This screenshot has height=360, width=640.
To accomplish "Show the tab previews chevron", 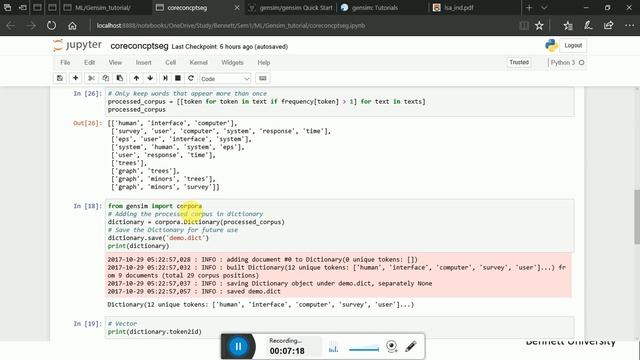I will 544,8.
